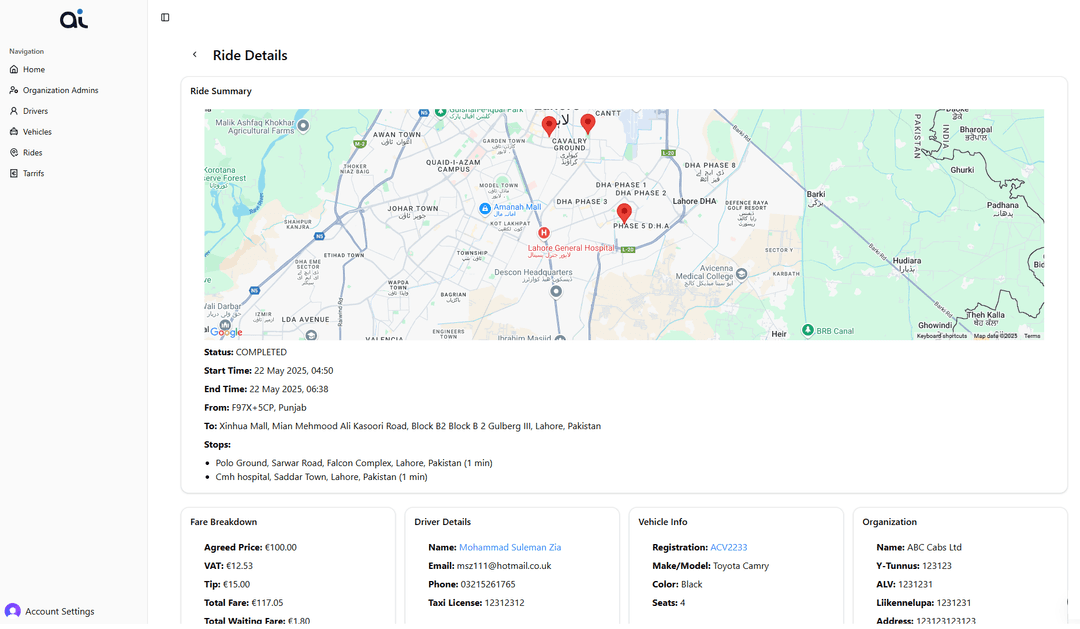Click the Driver Details card title
Image resolution: width=1080 pixels, height=629 pixels.
pyautogui.click(x=442, y=522)
